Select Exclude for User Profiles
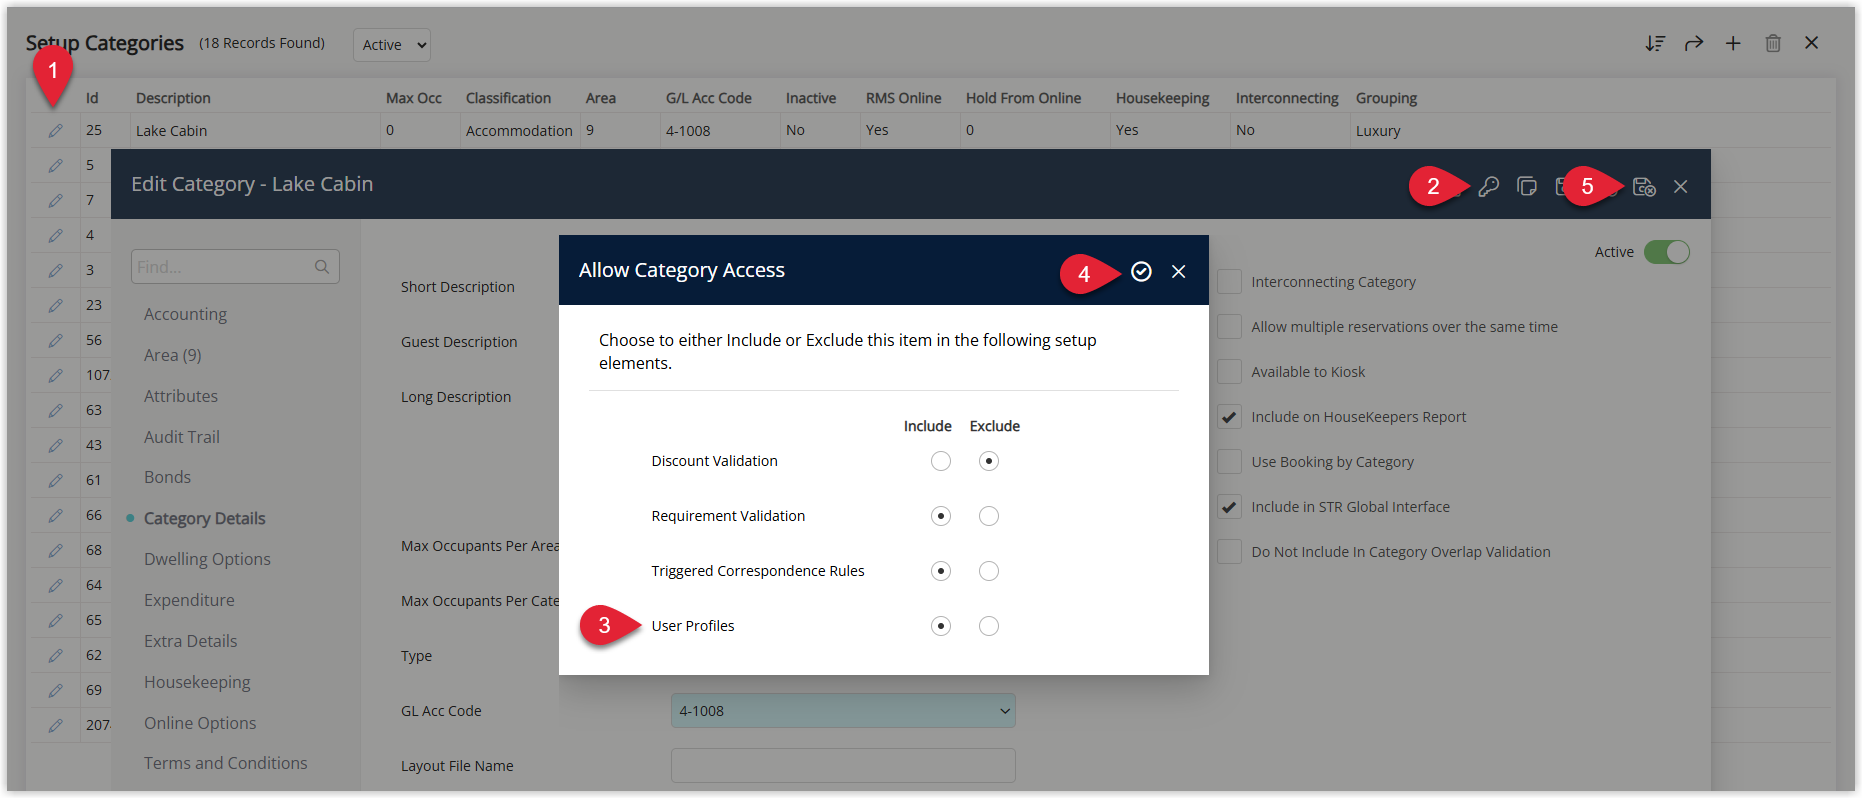 (x=989, y=626)
